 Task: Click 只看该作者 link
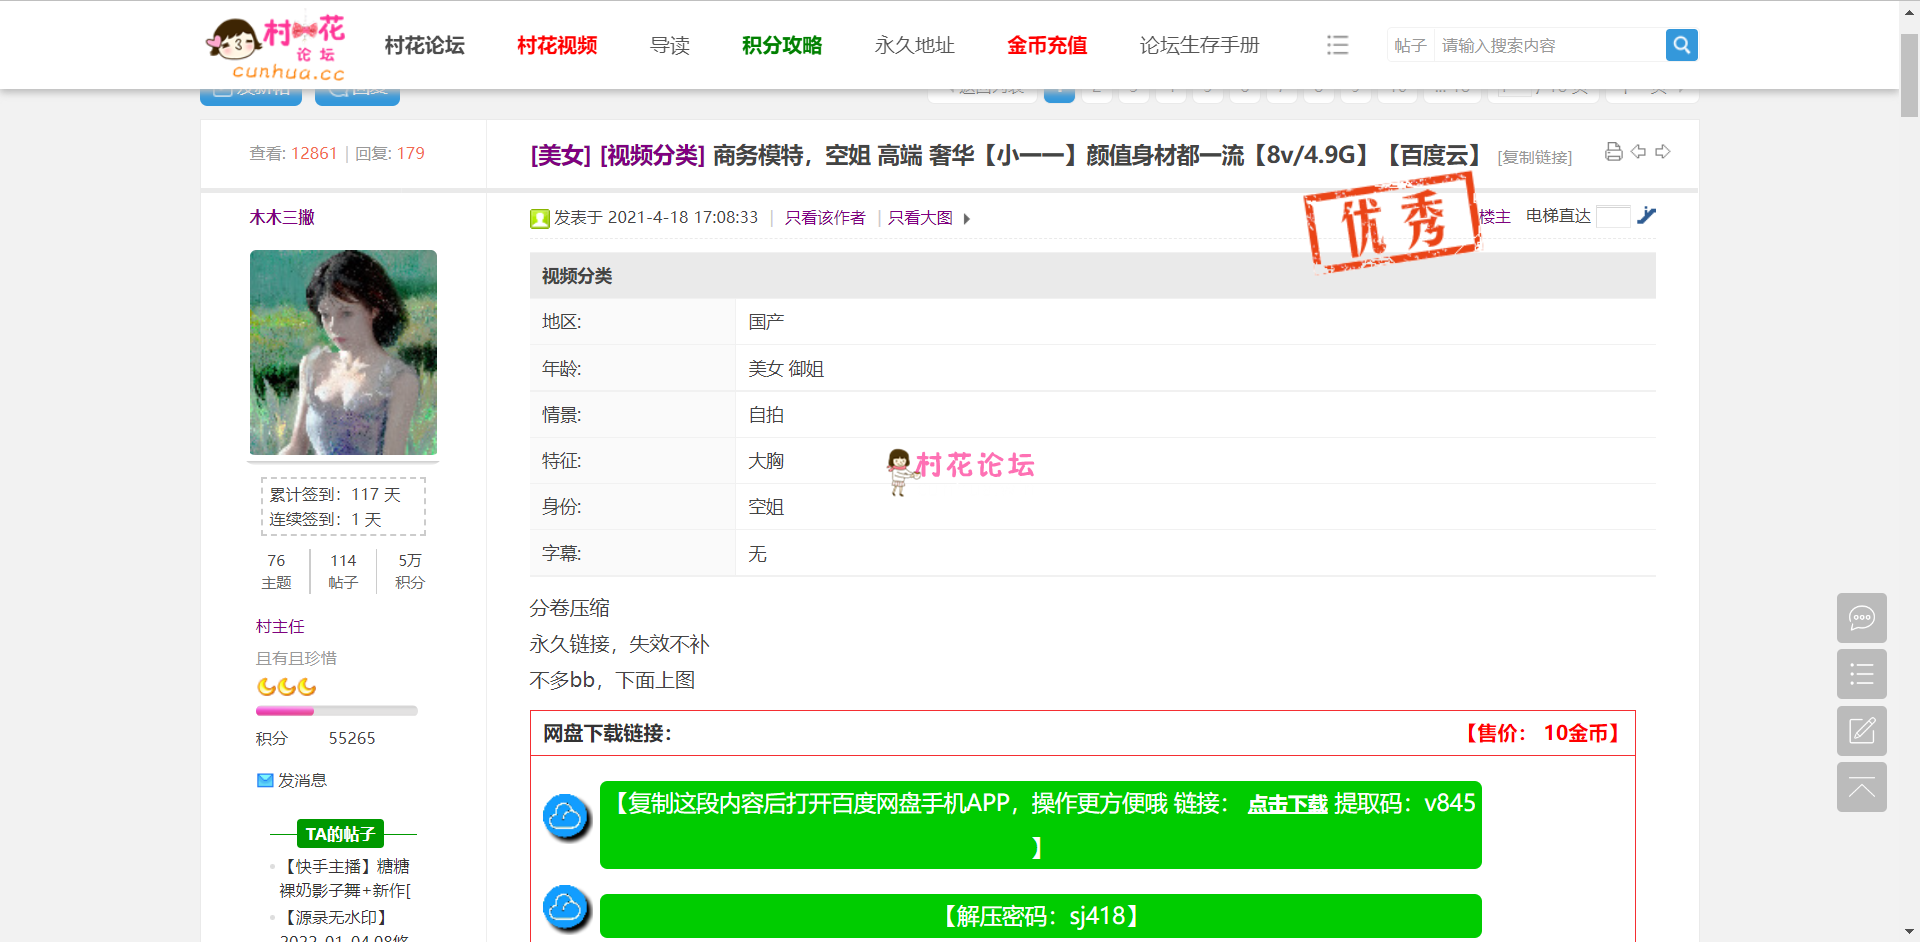click(x=825, y=218)
